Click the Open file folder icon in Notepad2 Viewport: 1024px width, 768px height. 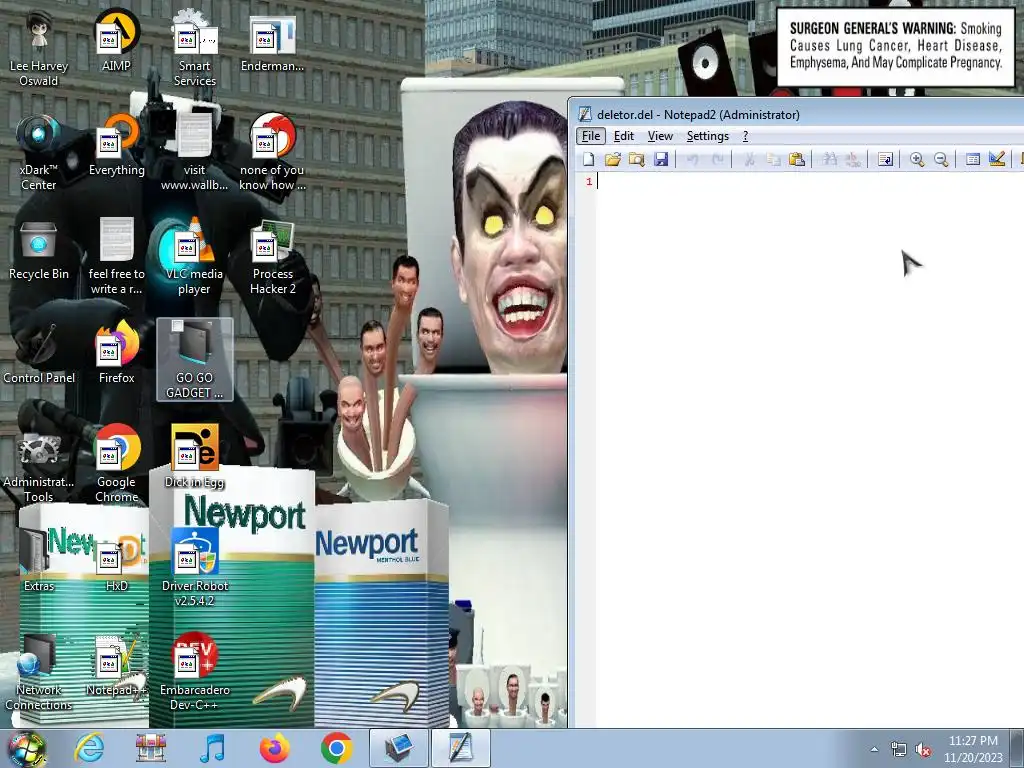[x=613, y=159]
